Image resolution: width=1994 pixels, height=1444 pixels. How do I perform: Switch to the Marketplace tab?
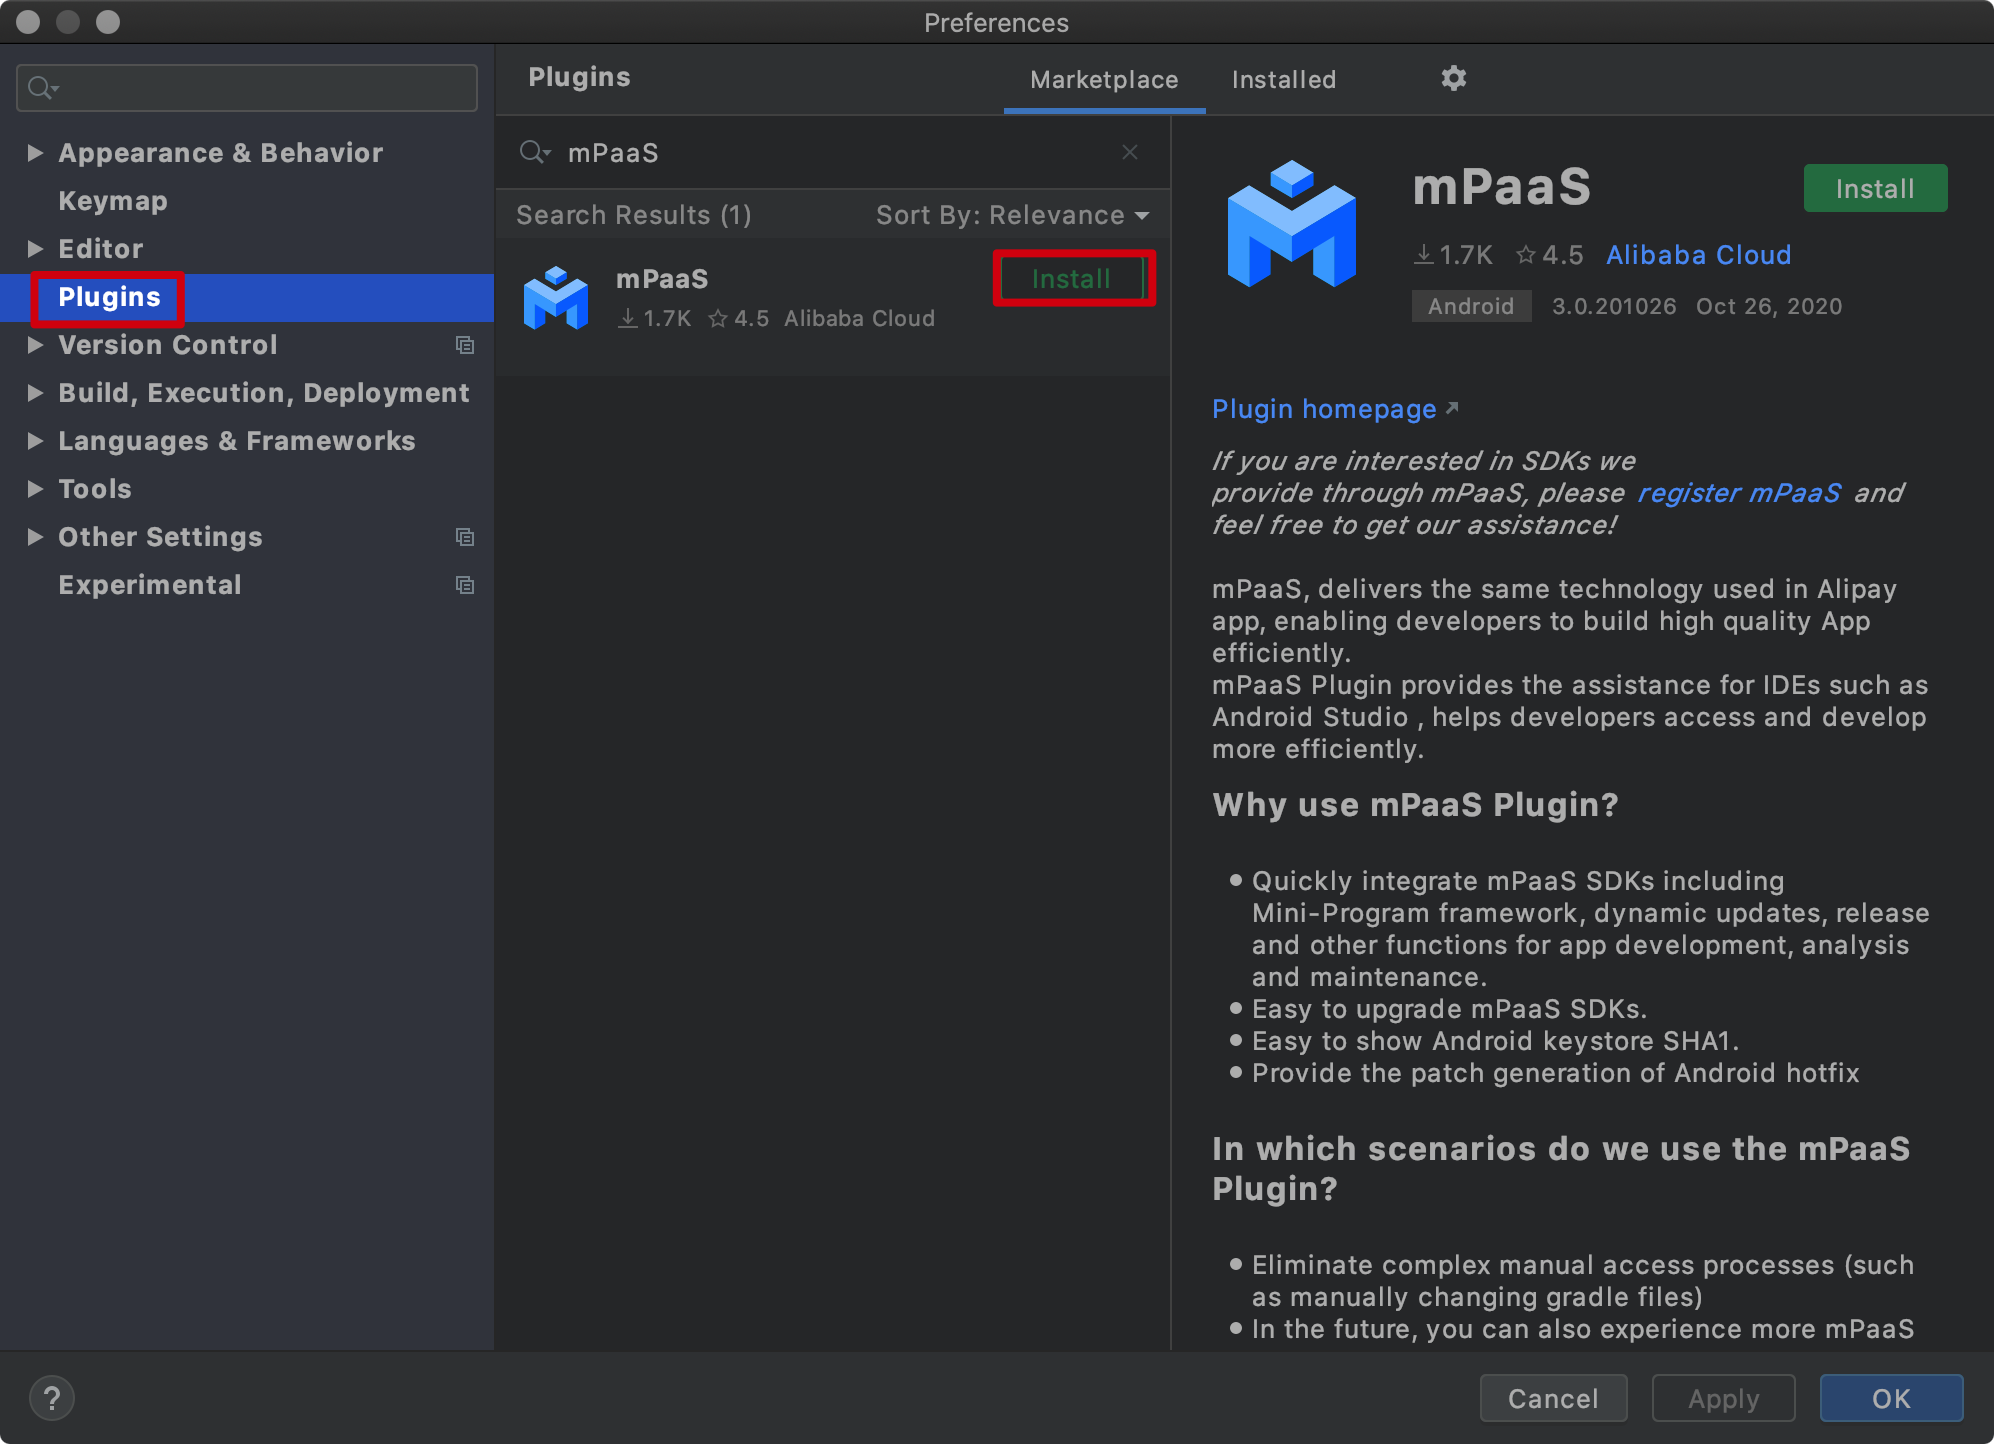[x=1104, y=80]
